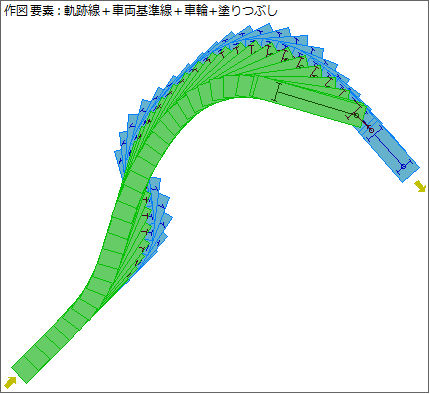Select the blue rear axle circle marker
Image resolution: width=430 pixels, height=394 pixels.
pos(403,166)
